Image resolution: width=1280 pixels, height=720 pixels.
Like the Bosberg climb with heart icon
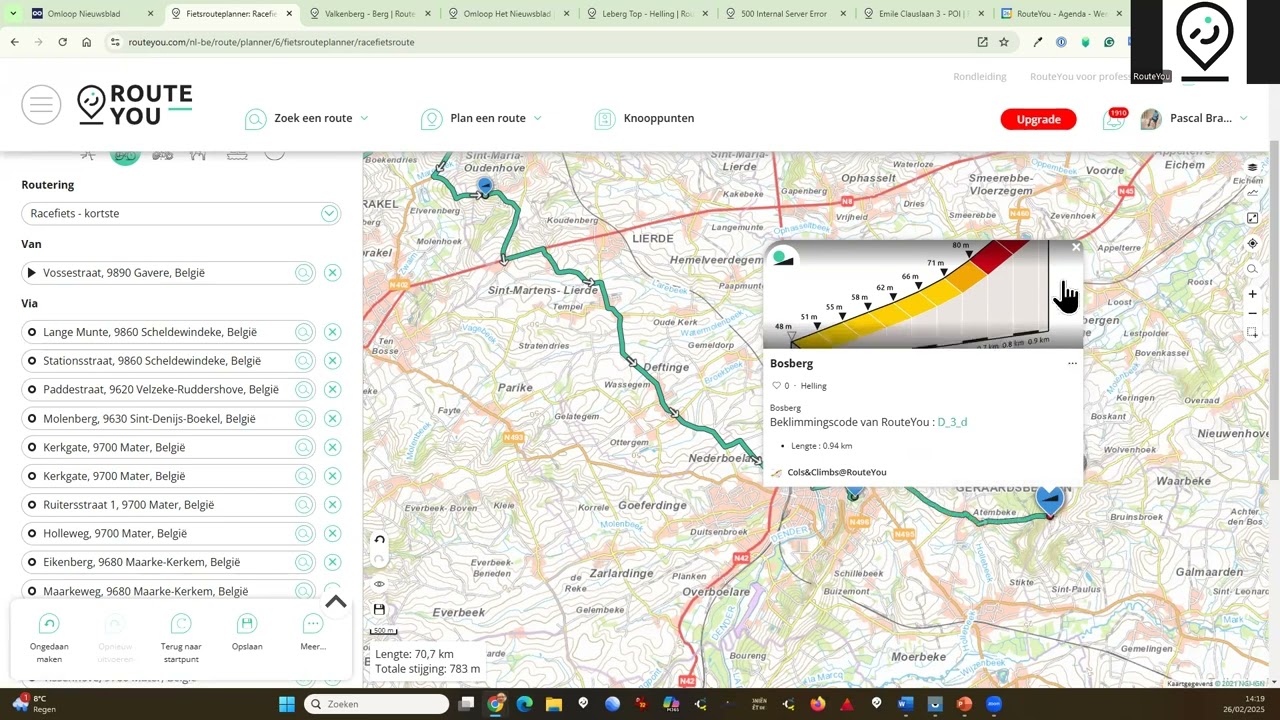(x=776, y=386)
